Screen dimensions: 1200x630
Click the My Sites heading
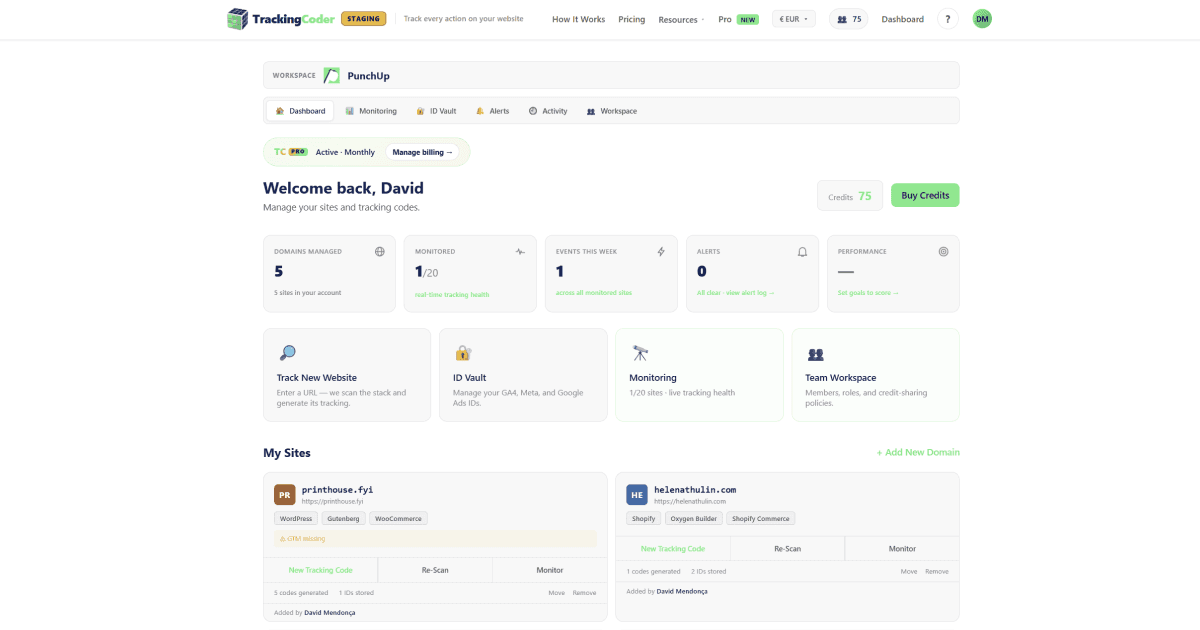point(287,453)
